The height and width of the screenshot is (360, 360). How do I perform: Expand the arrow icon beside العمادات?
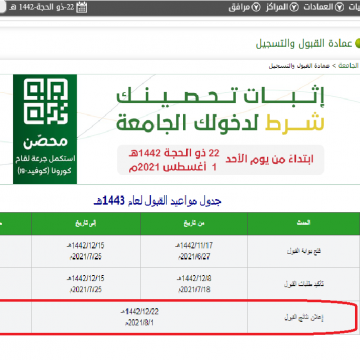339,7
